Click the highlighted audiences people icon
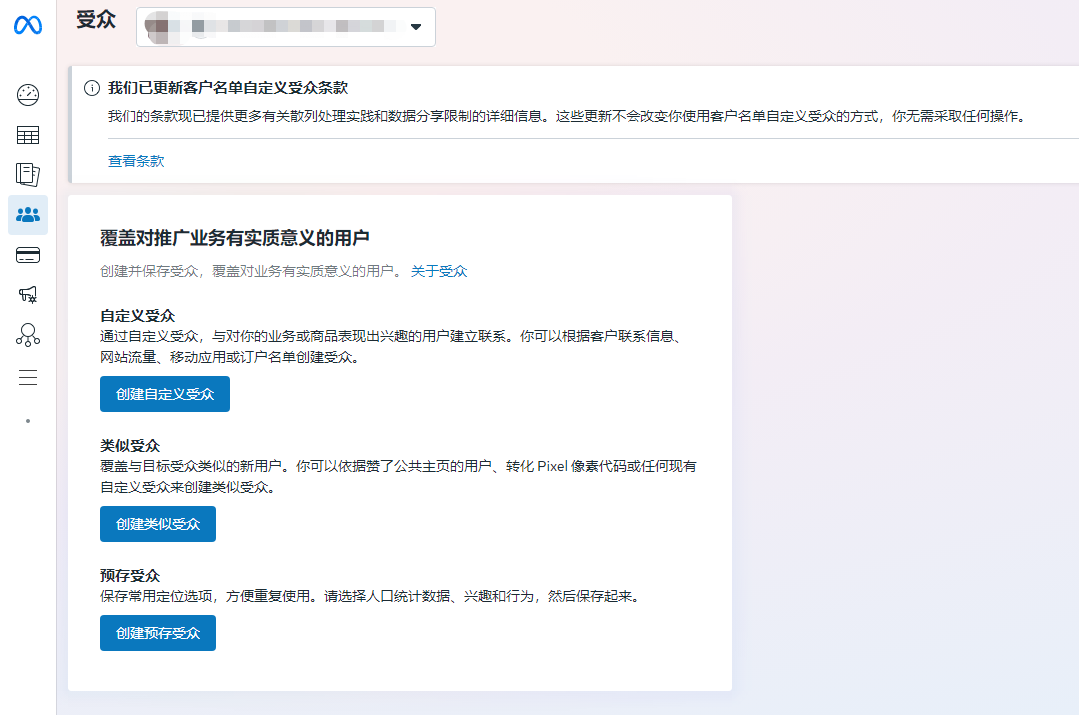The width and height of the screenshot is (1079, 715). coord(27,215)
